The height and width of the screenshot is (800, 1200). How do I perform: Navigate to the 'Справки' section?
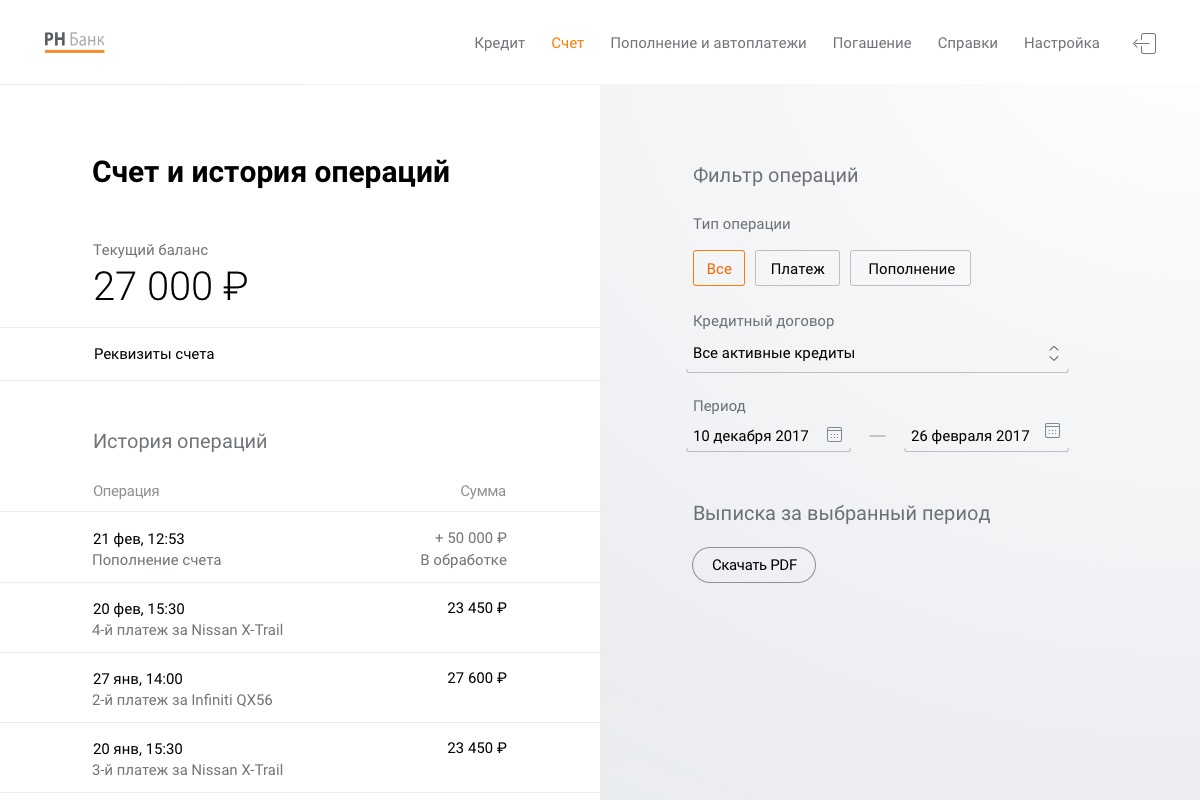967,43
